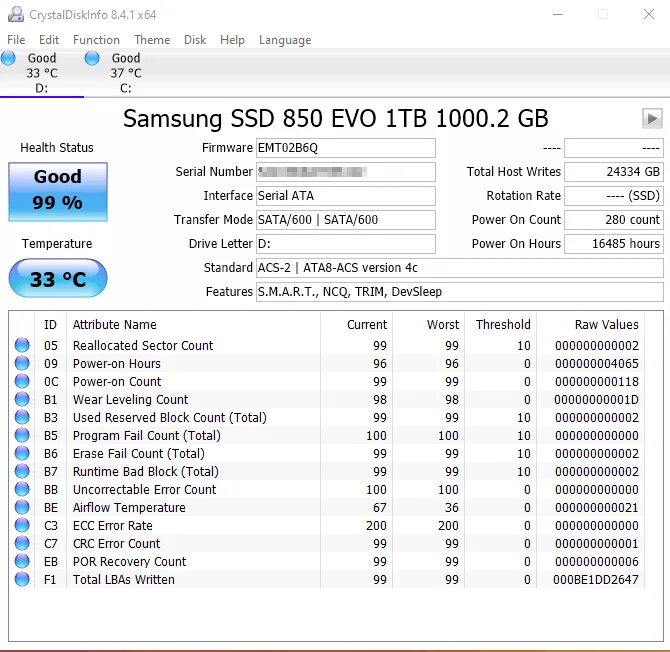This screenshot has height=652, width=670.
Task: Select the ECC Error Rate attribute name
Action: (112, 526)
